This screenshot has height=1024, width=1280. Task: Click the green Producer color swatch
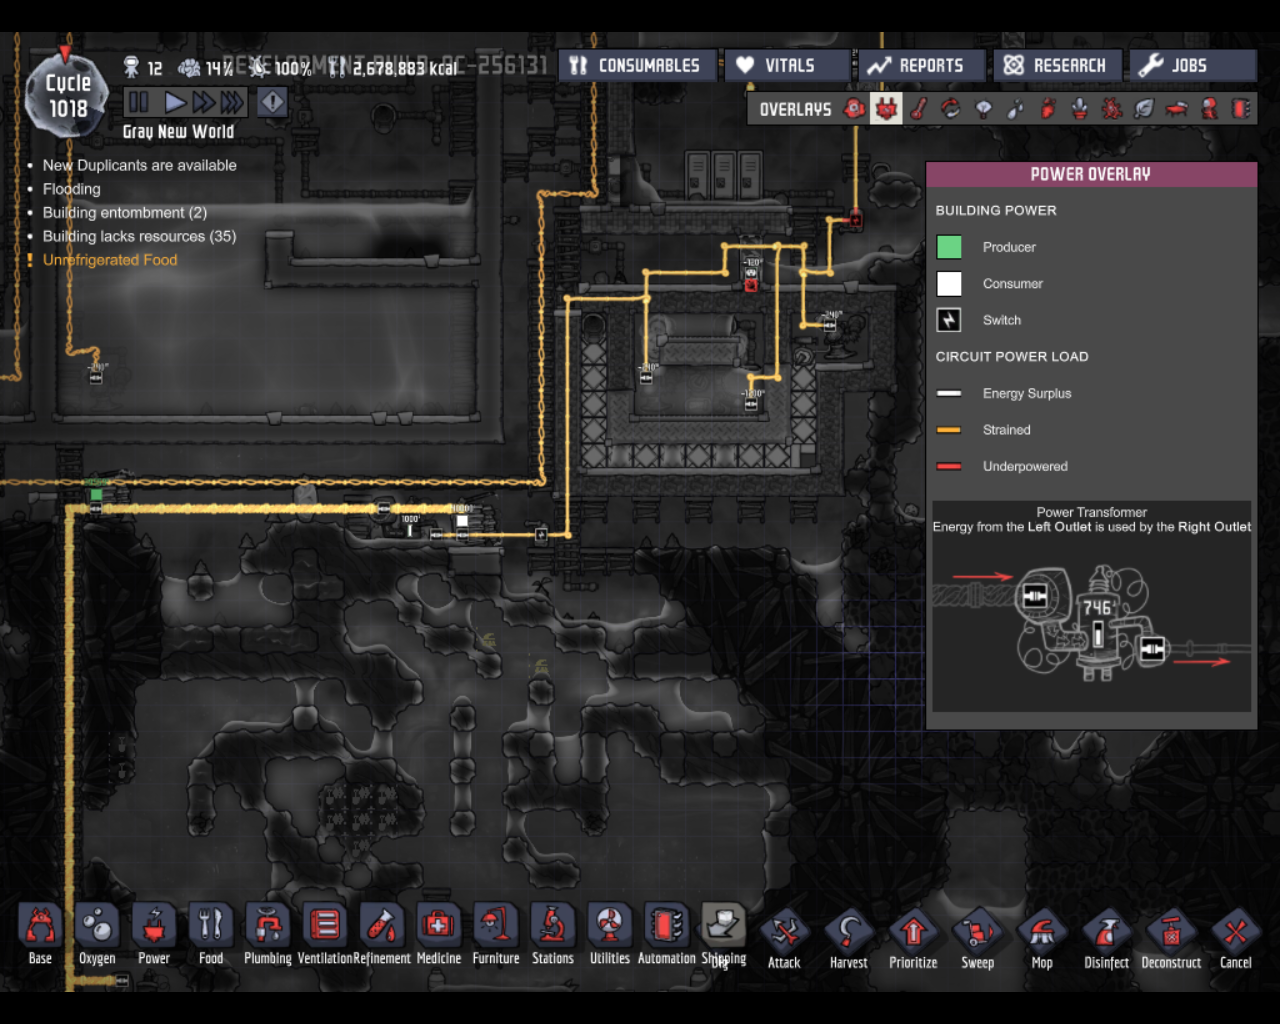949,247
